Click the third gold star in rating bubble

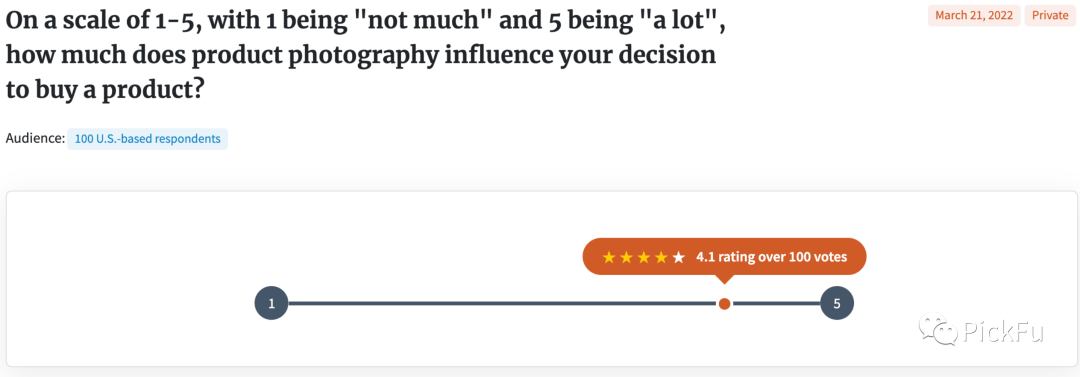pos(644,258)
